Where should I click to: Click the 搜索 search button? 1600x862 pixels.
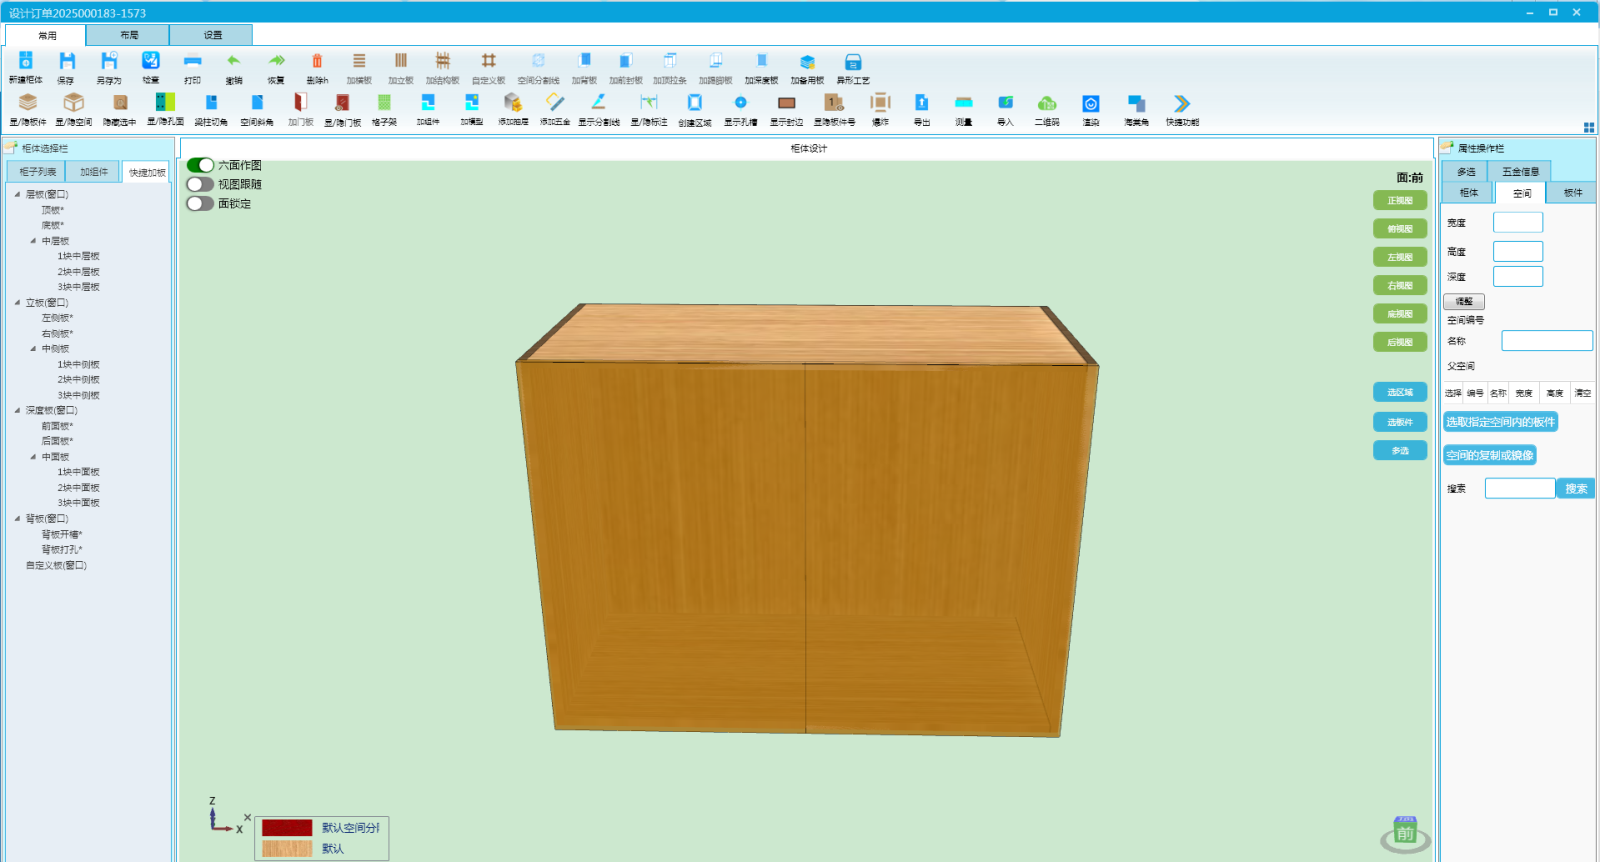pos(1576,488)
